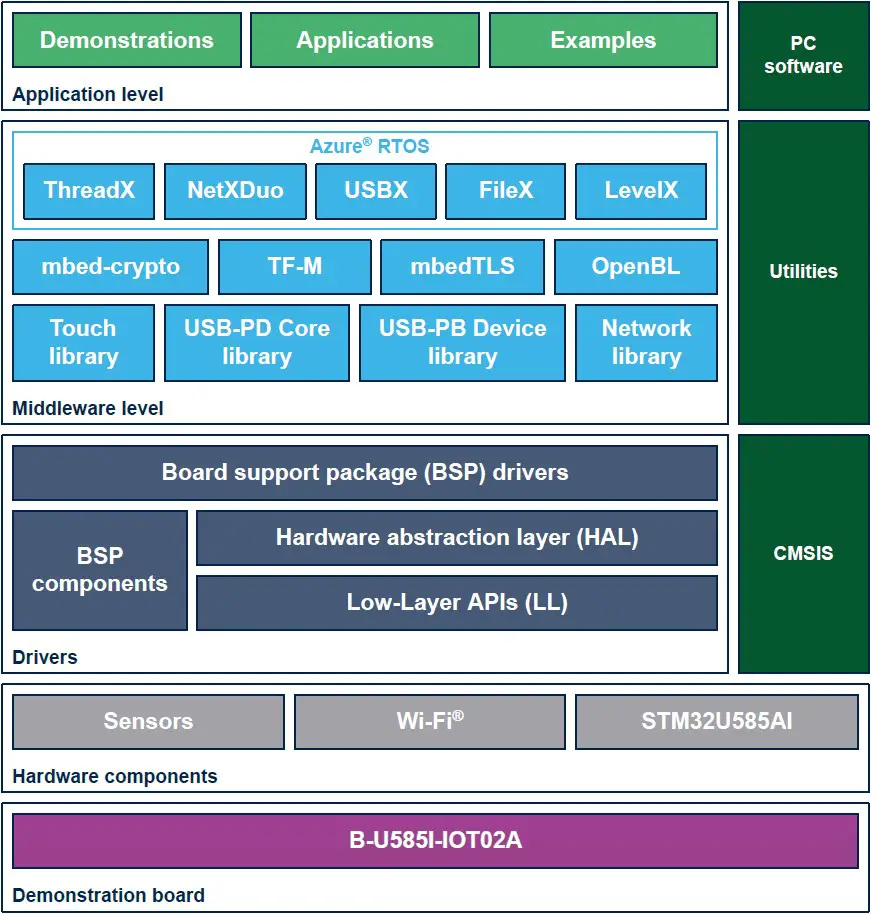Click the NetXDuo middleware block
The image size is (871, 914).
[235, 190]
